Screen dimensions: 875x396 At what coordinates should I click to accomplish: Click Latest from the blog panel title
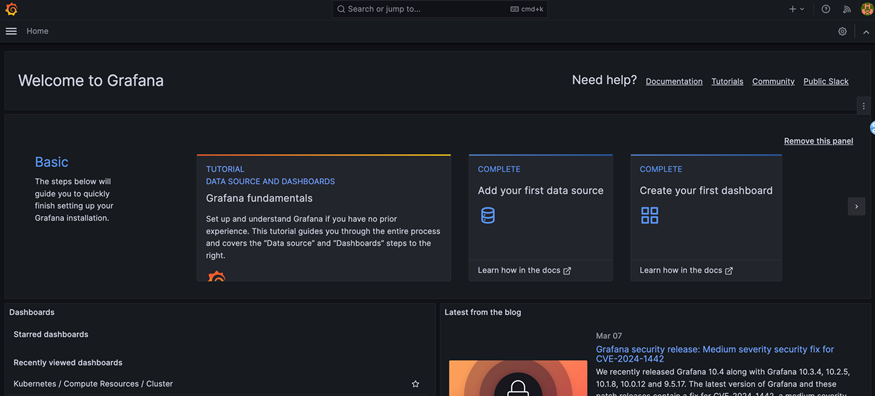pyautogui.click(x=483, y=312)
